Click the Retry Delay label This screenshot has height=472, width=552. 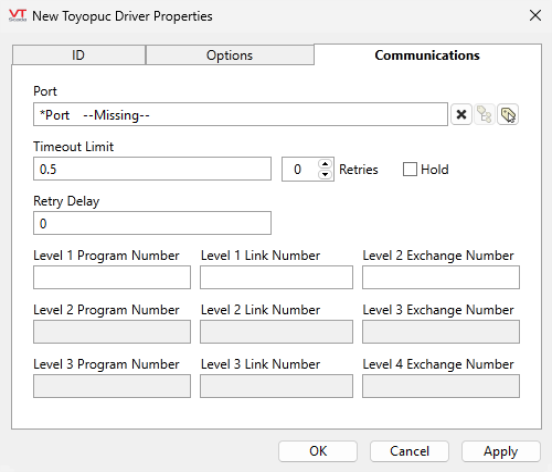point(67,201)
